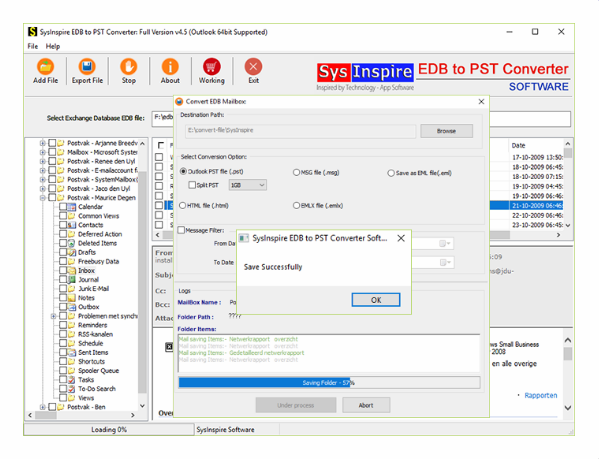Select the Deleted Items folder icon
599x459 pixels.
point(71,243)
